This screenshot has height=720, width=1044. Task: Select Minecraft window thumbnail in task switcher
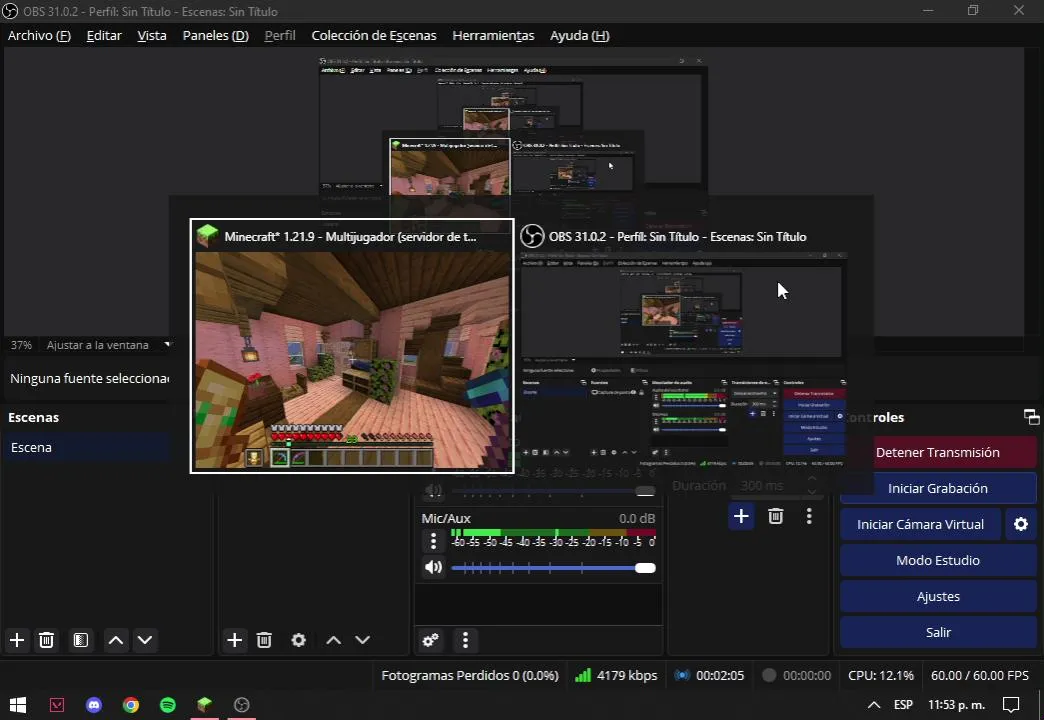352,346
